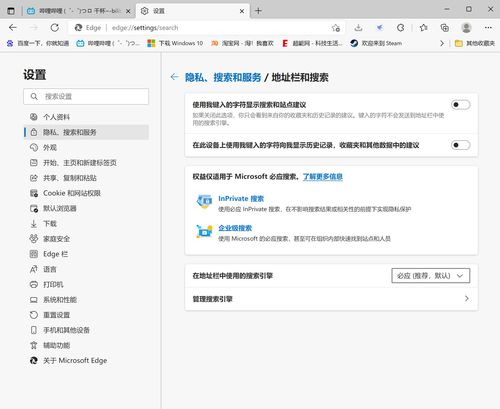Open the user profile avatar
The height and width of the screenshot is (409, 500).
466,28
